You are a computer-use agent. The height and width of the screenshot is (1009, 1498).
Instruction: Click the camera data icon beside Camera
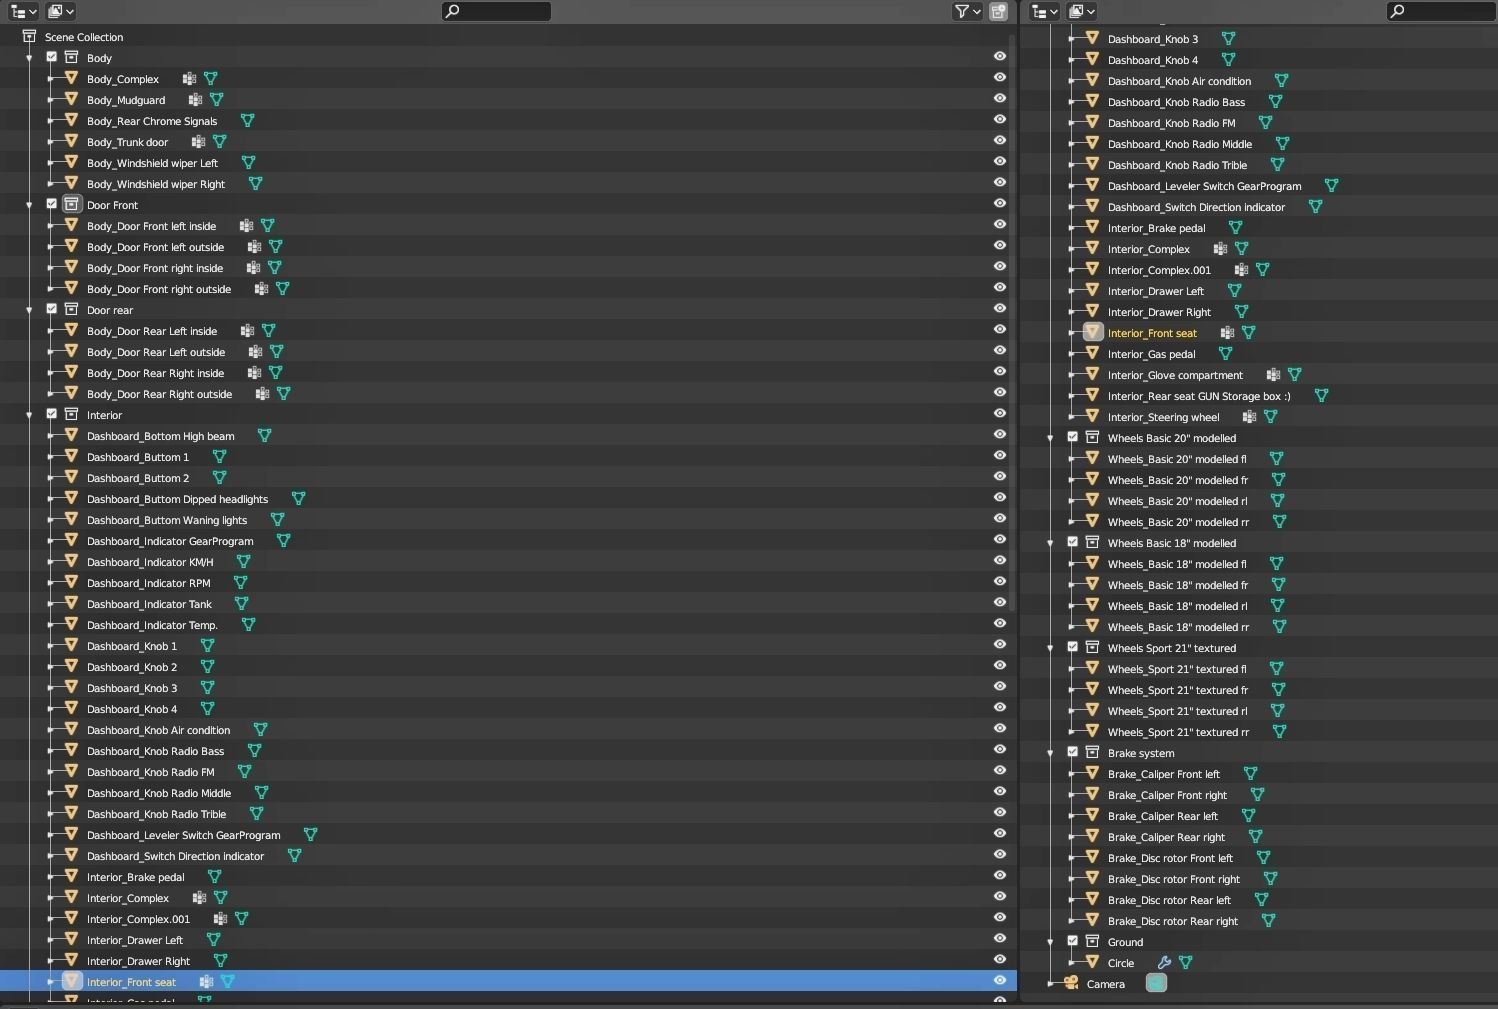tap(1156, 983)
